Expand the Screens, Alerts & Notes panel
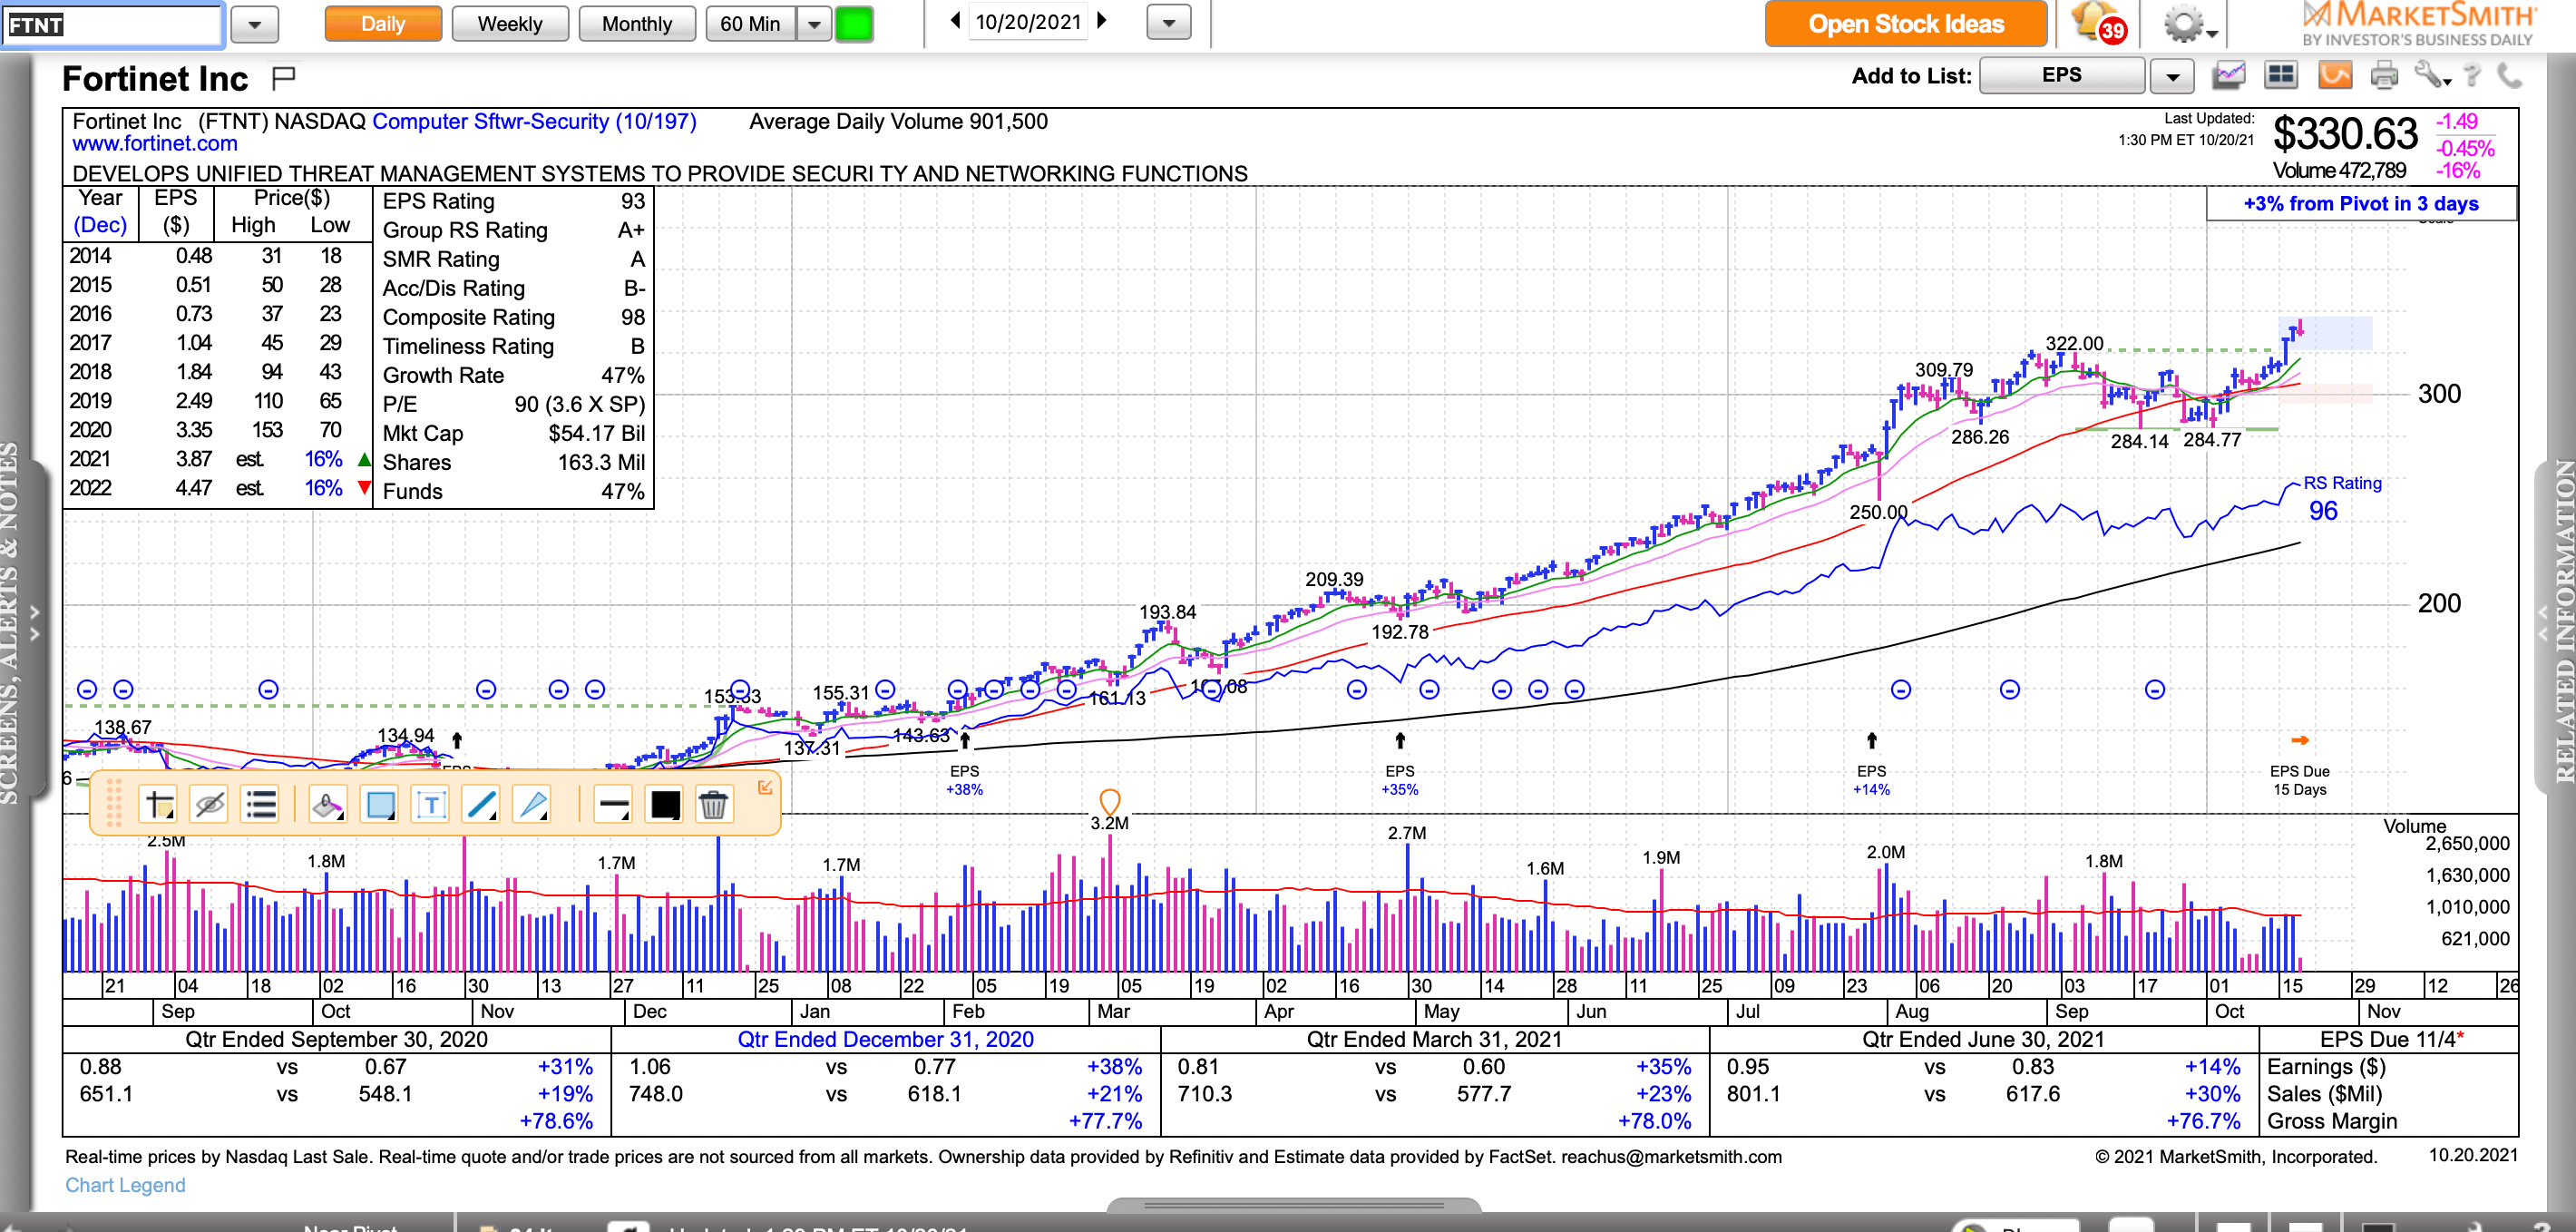The width and height of the screenshot is (2576, 1232). (35, 622)
